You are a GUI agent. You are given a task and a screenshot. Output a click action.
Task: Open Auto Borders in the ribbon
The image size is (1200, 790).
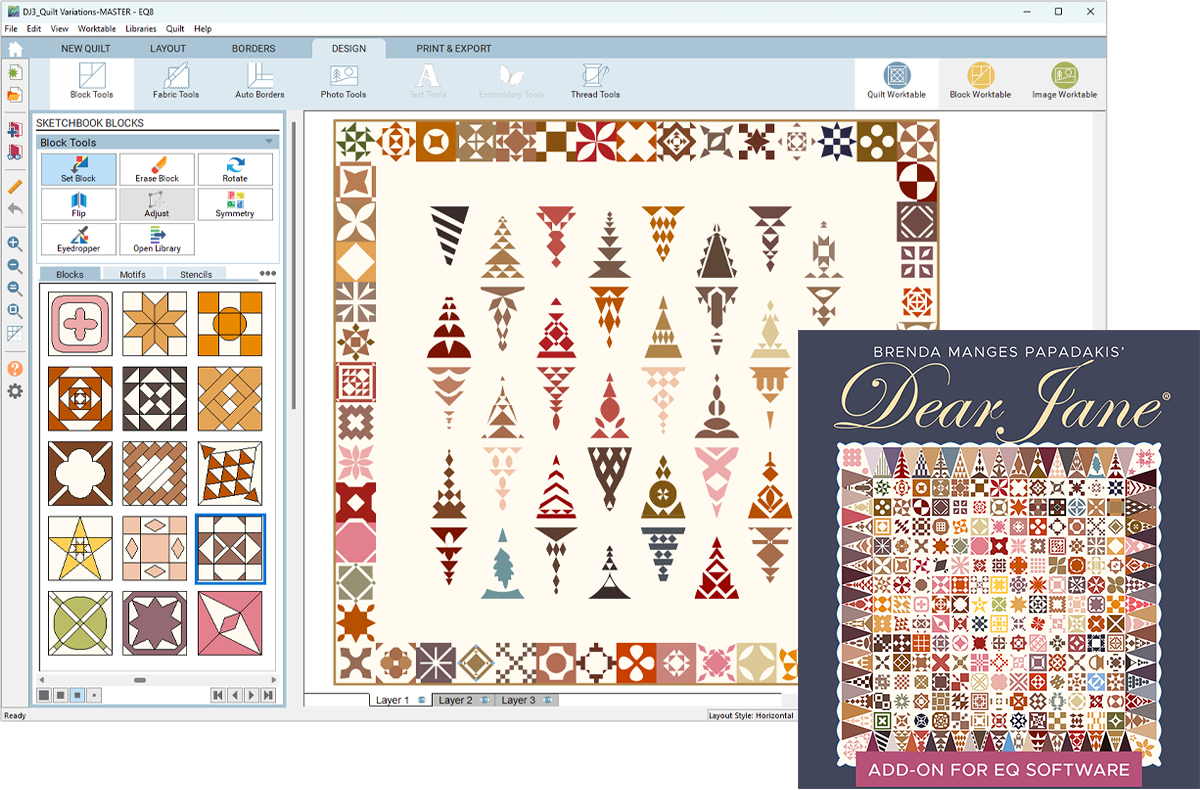pyautogui.click(x=260, y=82)
